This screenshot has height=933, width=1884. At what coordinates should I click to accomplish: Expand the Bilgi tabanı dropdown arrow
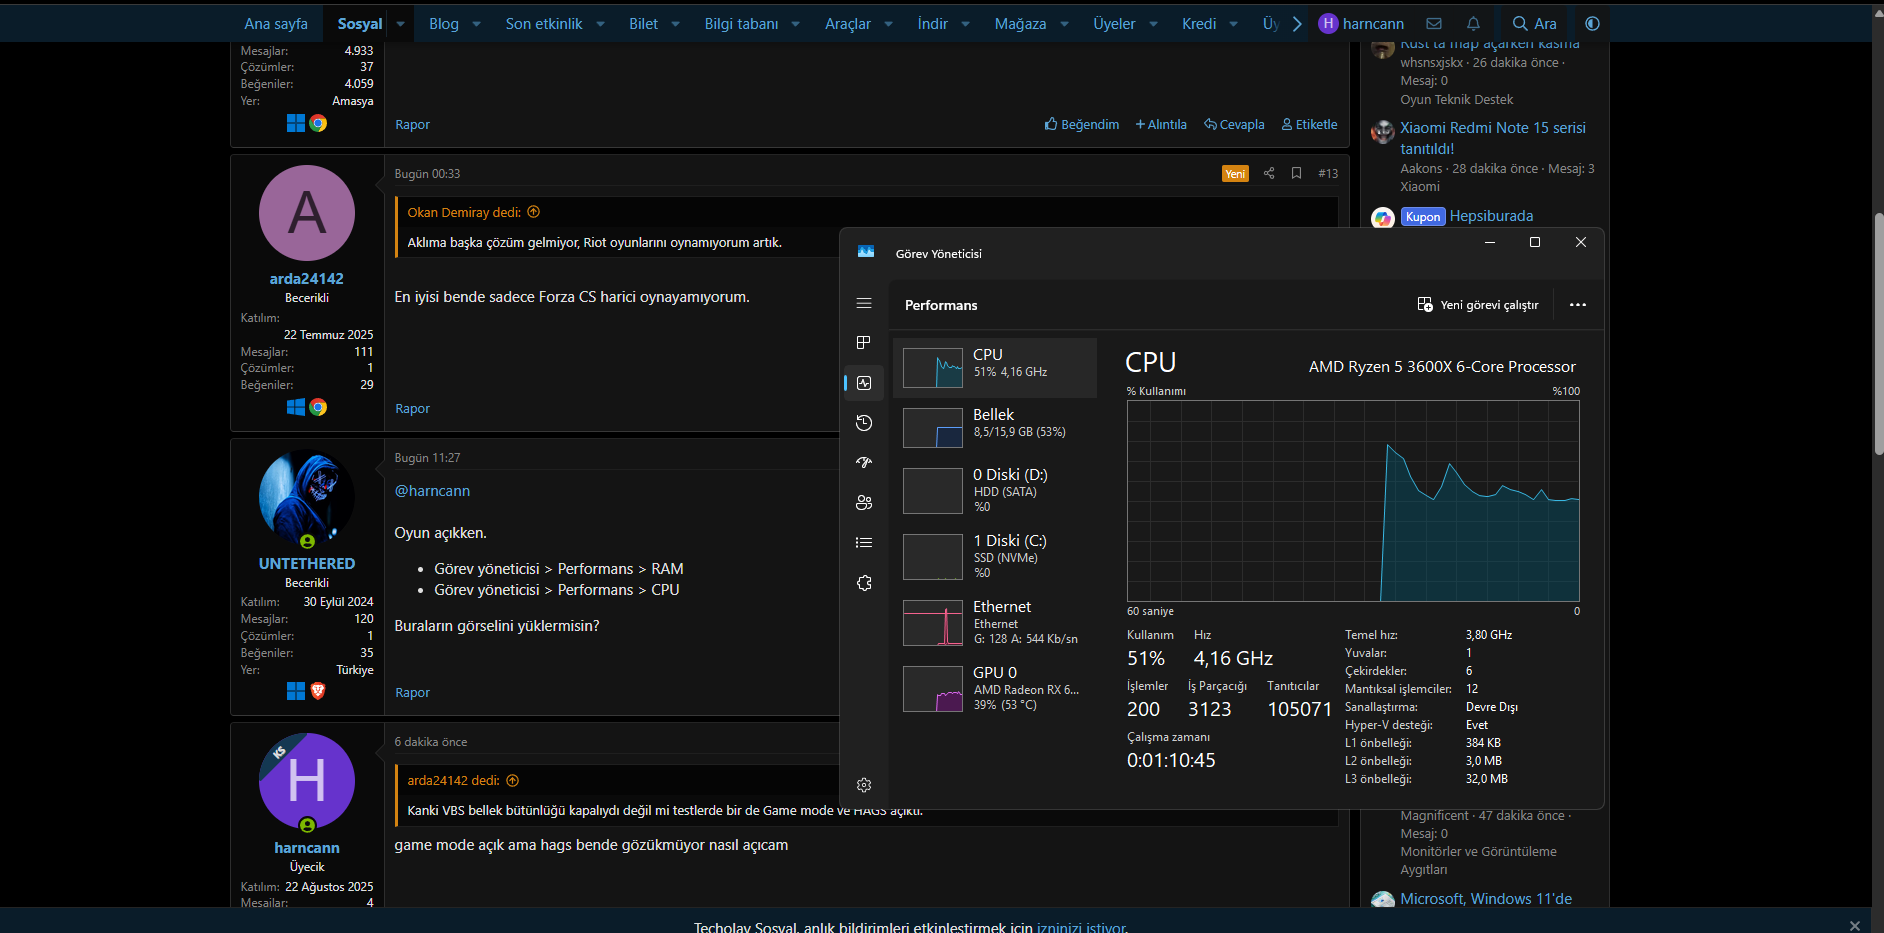click(796, 23)
